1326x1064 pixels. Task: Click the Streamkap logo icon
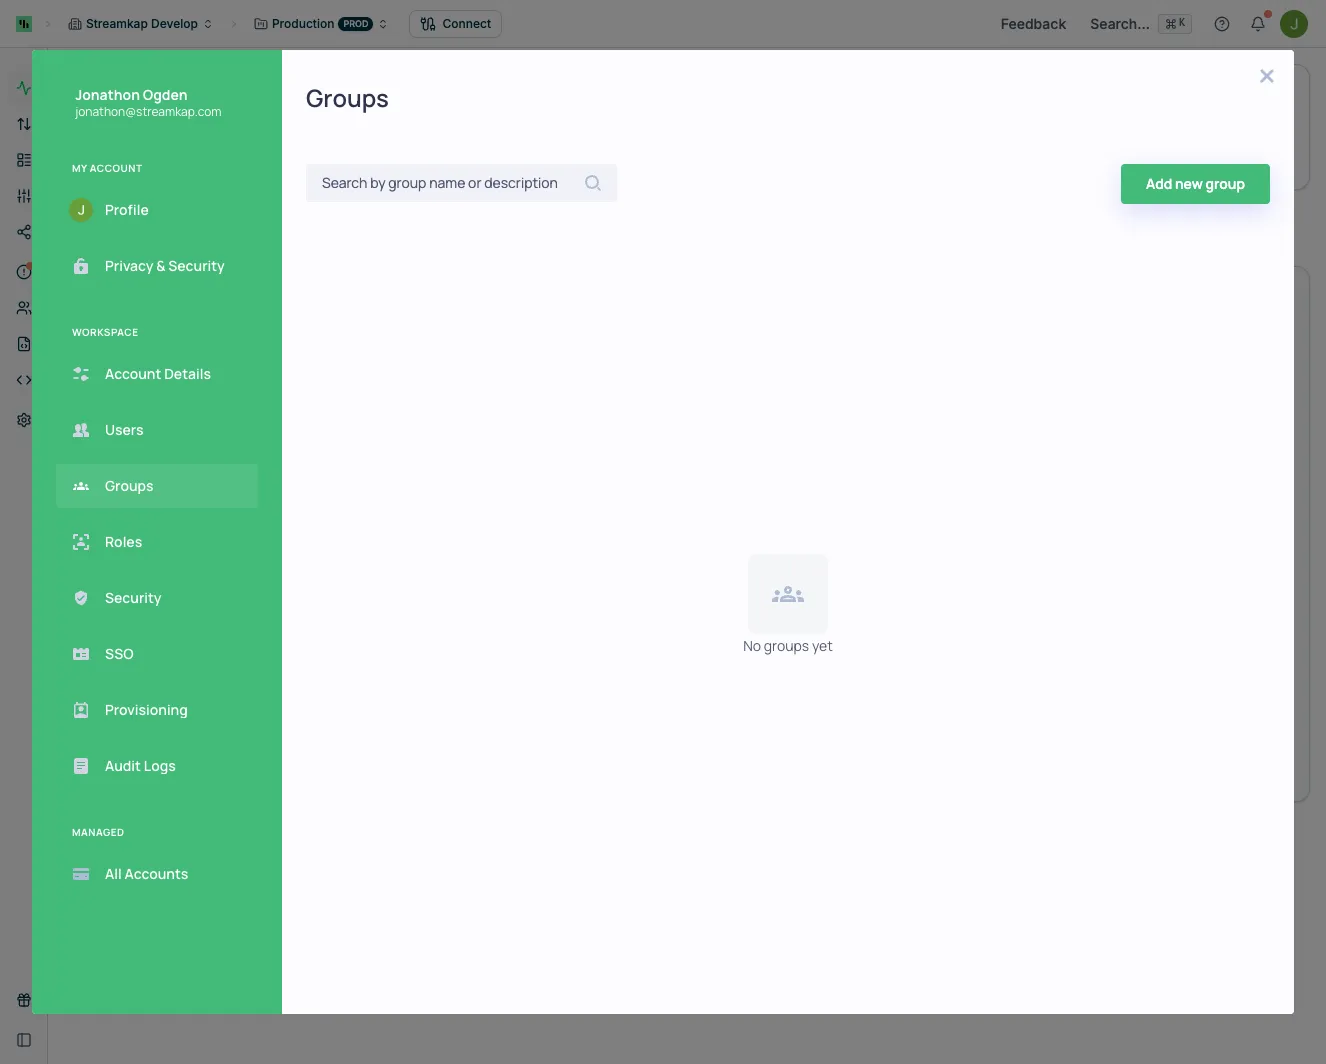tap(24, 24)
